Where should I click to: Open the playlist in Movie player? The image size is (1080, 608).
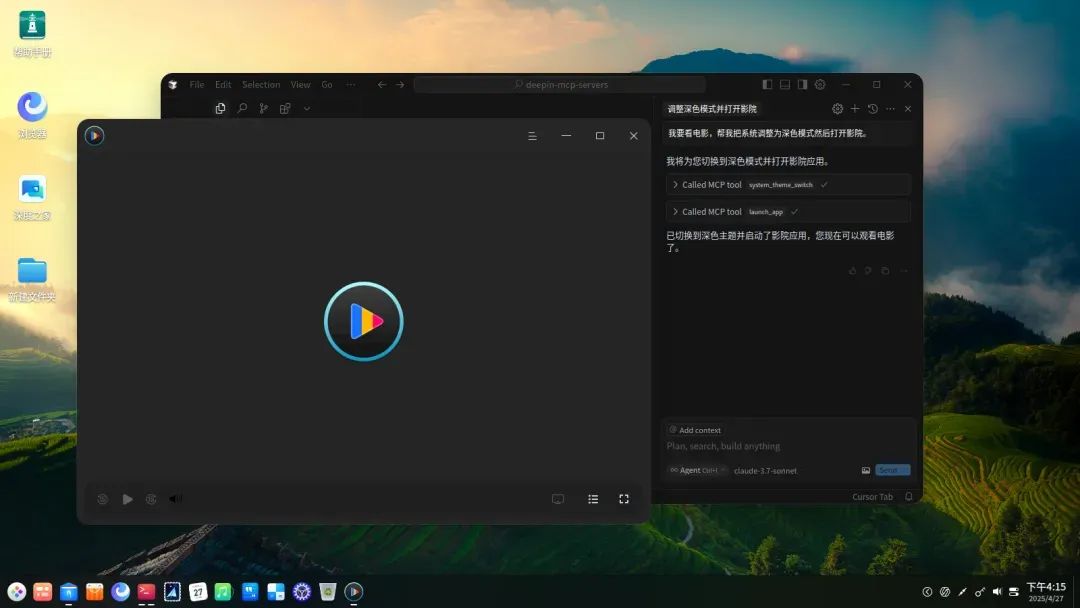tap(593, 499)
